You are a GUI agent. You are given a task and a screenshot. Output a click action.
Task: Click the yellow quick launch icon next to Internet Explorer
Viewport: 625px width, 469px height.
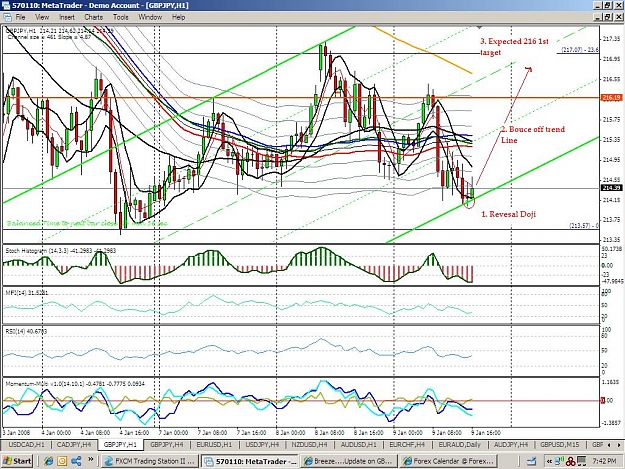coord(62,461)
